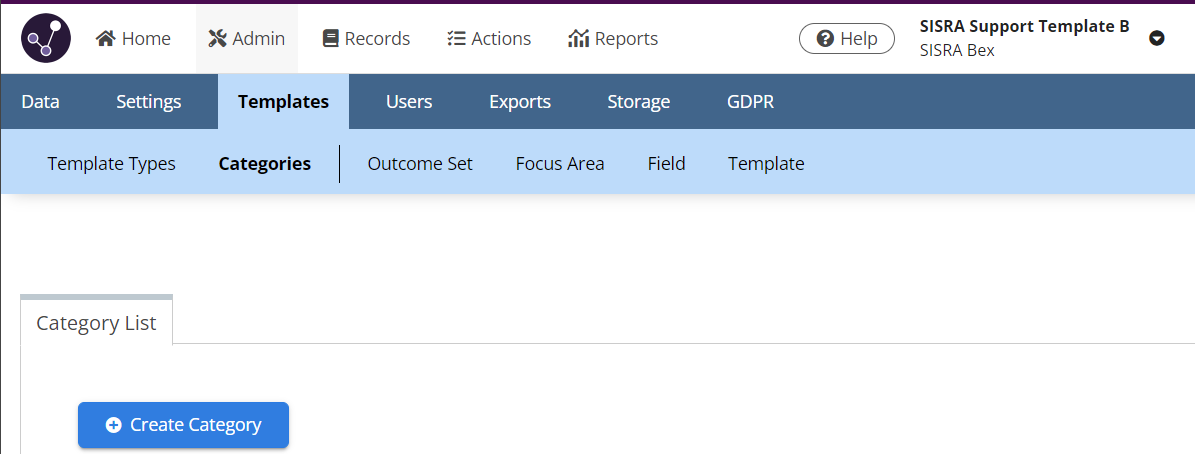Viewport: 1195px width, 454px height.
Task: Open the Settings tab
Action: (148, 101)
